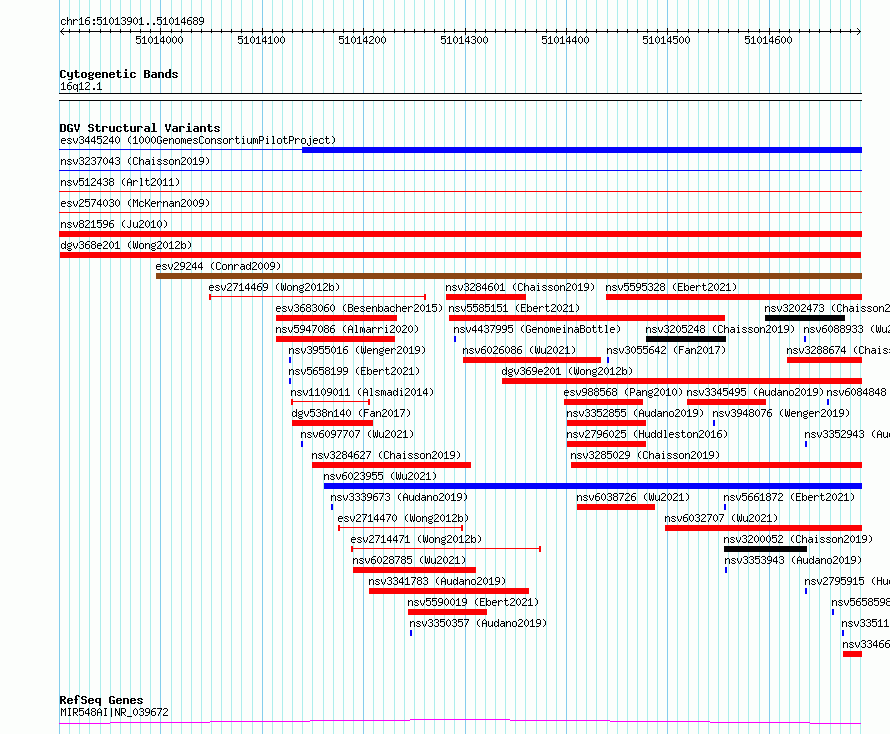Open nsv3284601 (Chaisson2019) variant
Viewport: 890px width, 734px height.
pyautogui.click(x=520, y=287)
